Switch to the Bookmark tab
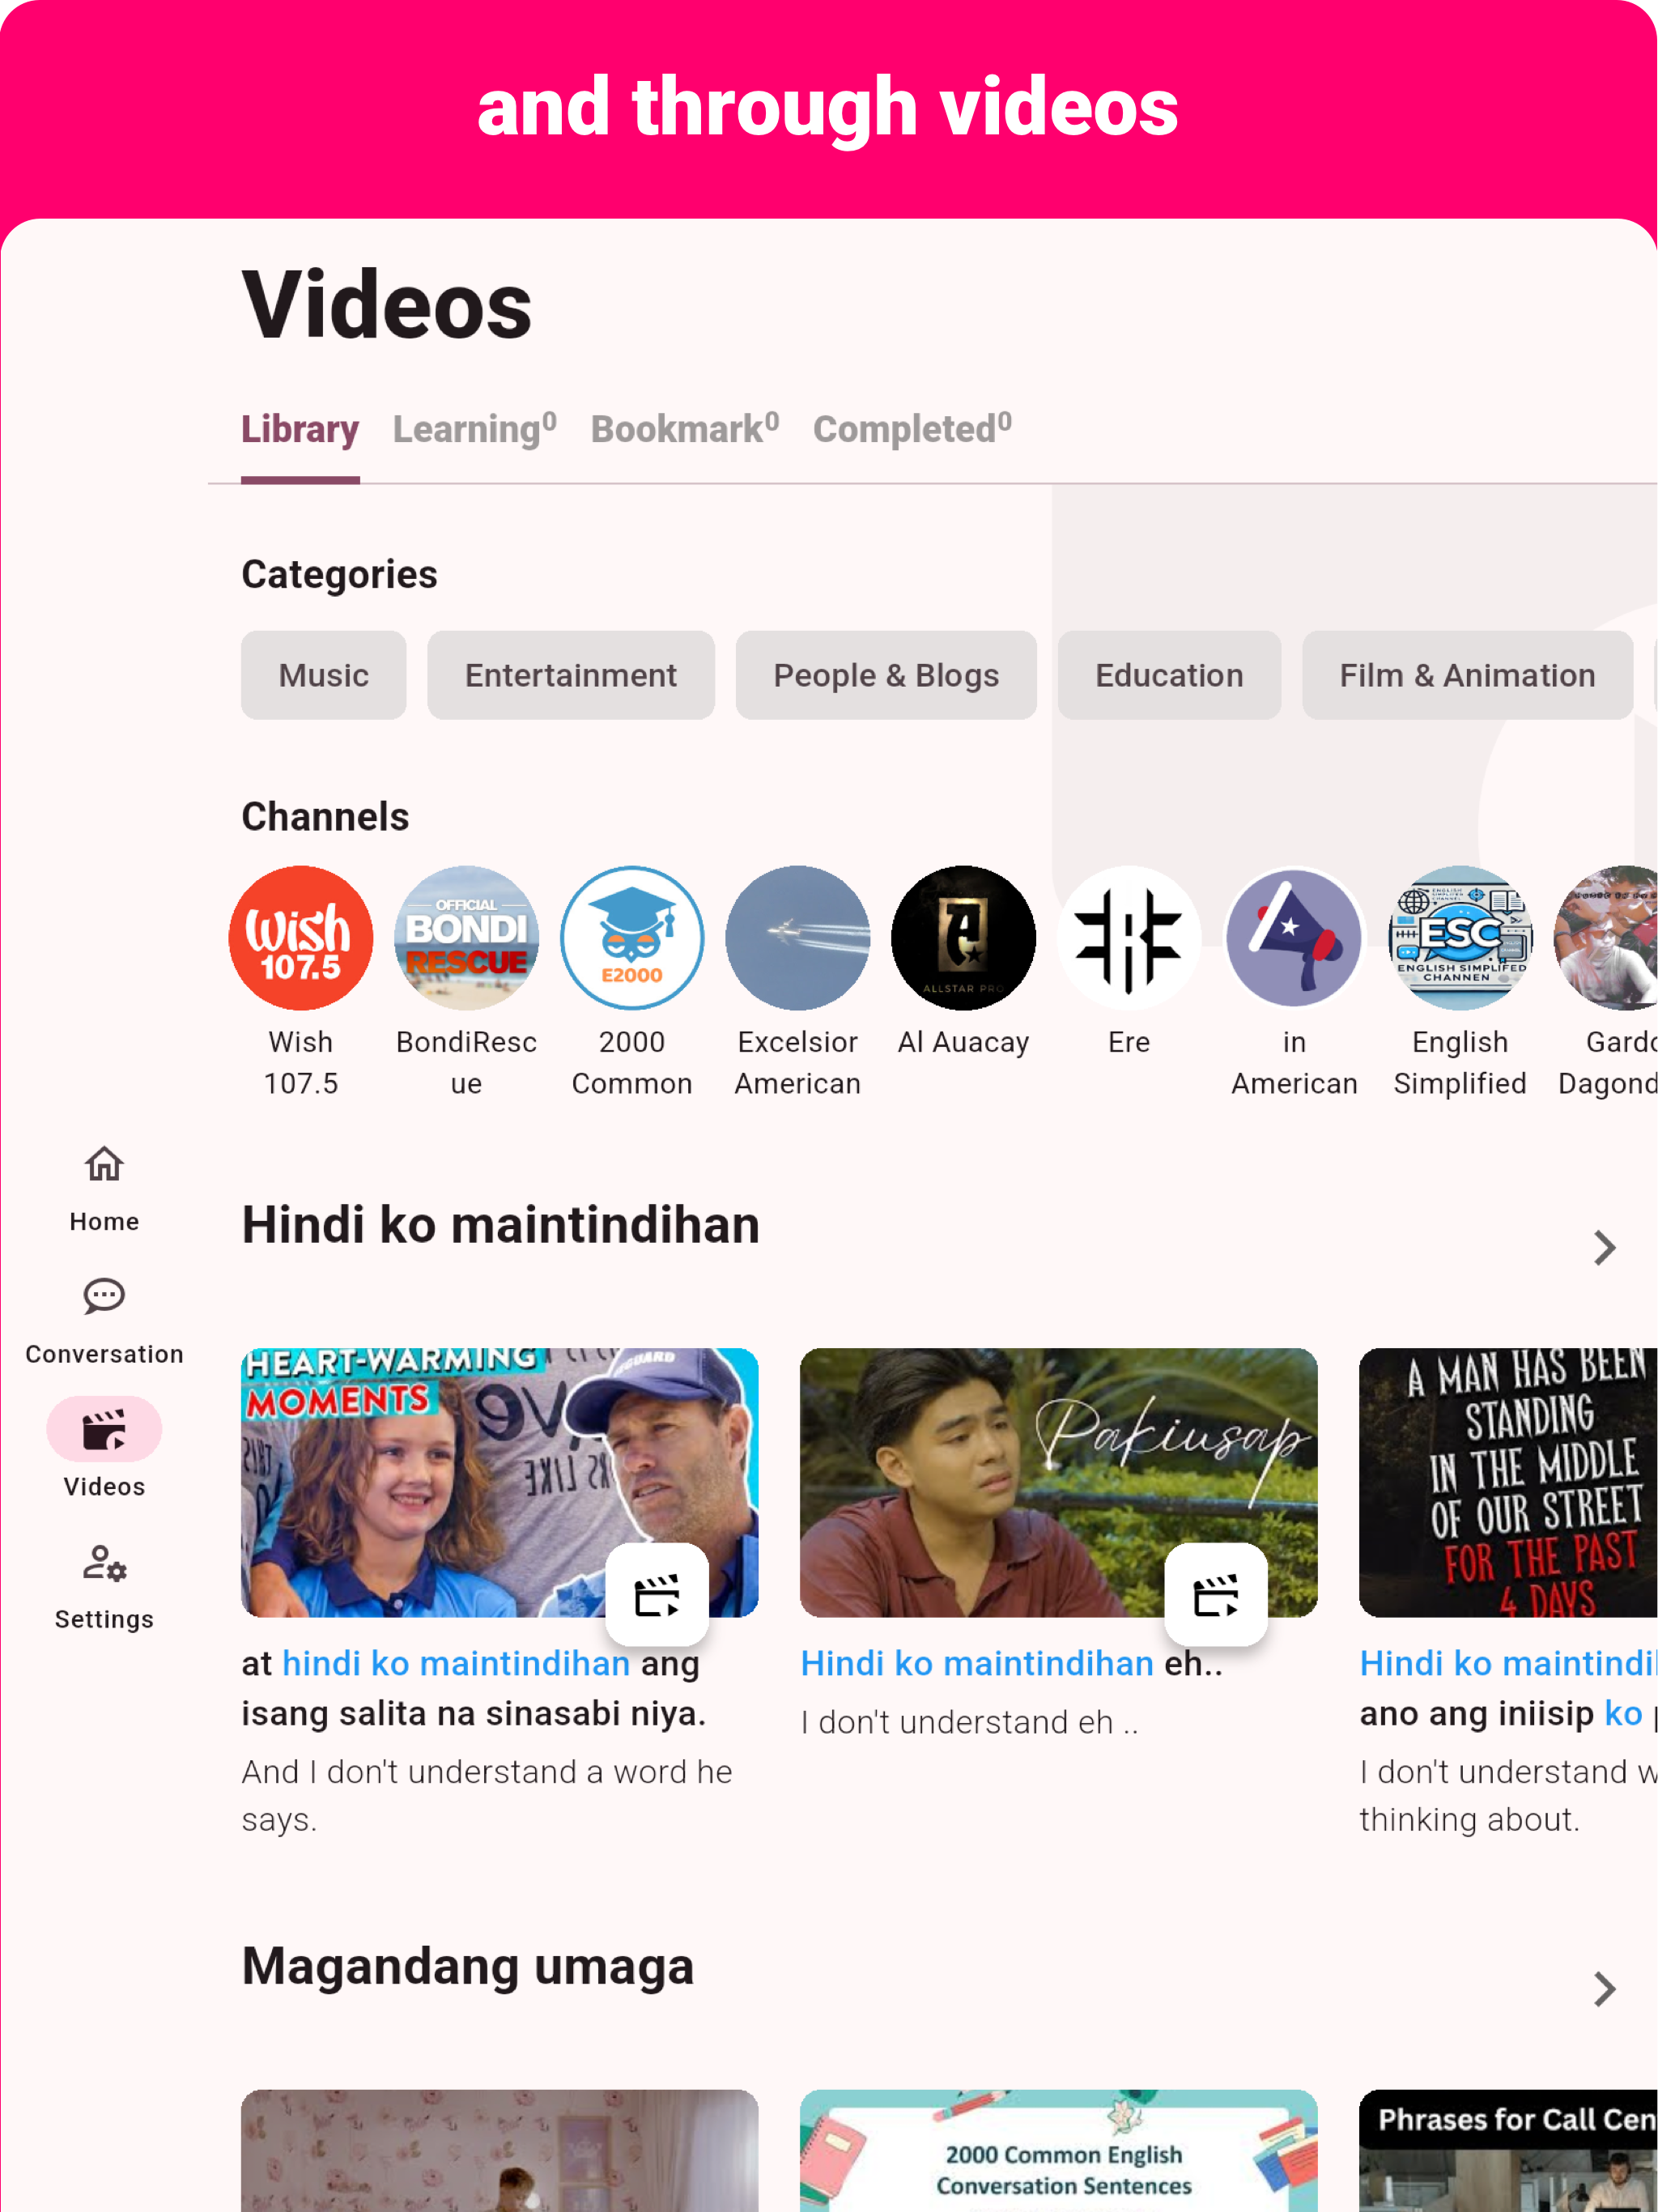The image size is (1658, 2212). (685, 430)
